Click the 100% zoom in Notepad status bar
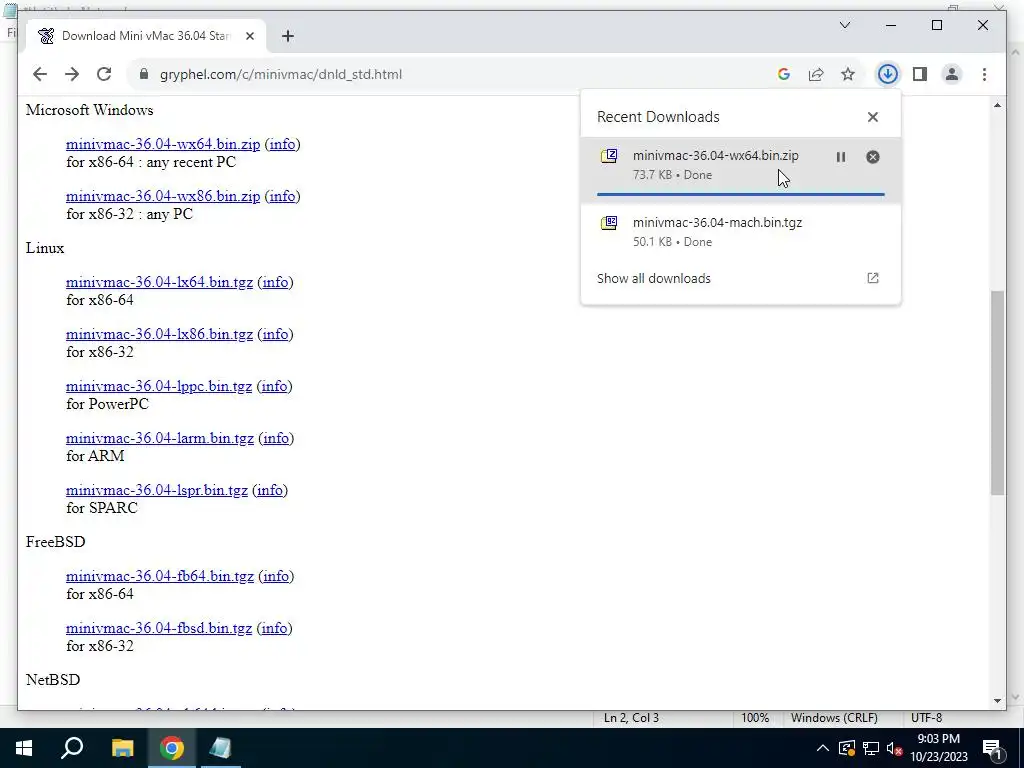The width and height of the screenshot is (1024, 768). point(755,718)
